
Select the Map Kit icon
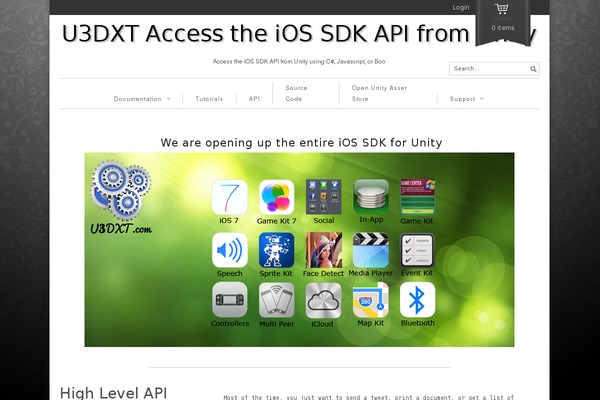click(370, 300)
